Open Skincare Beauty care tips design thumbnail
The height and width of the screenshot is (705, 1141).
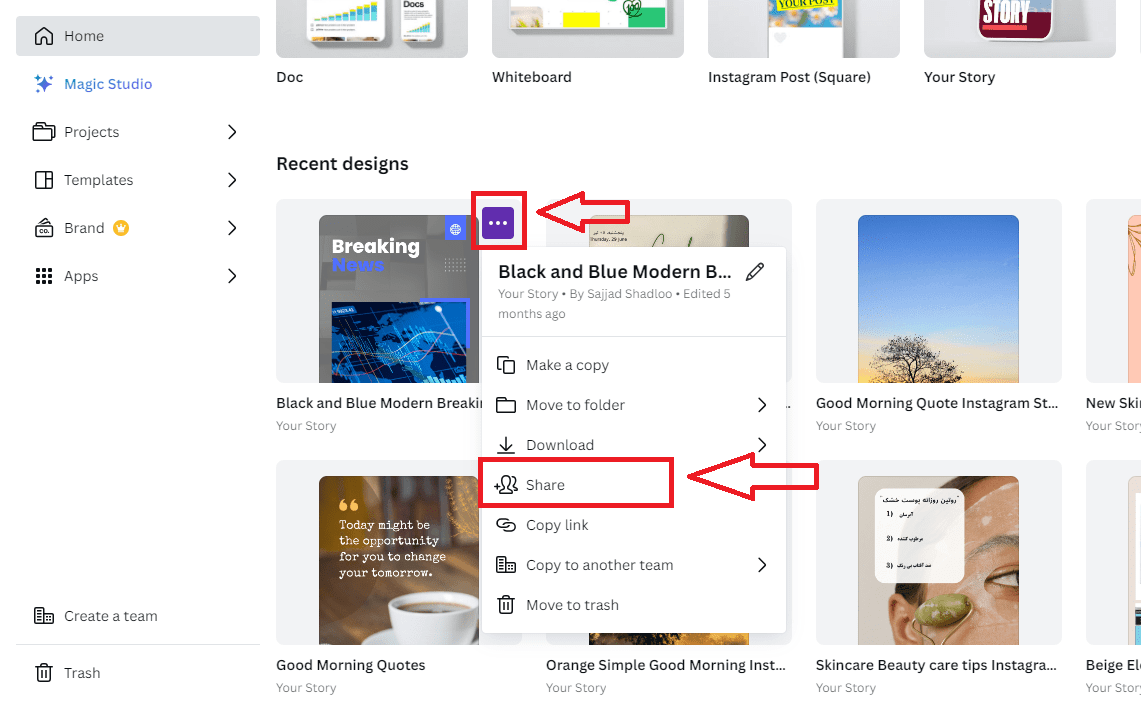(938, 560)
